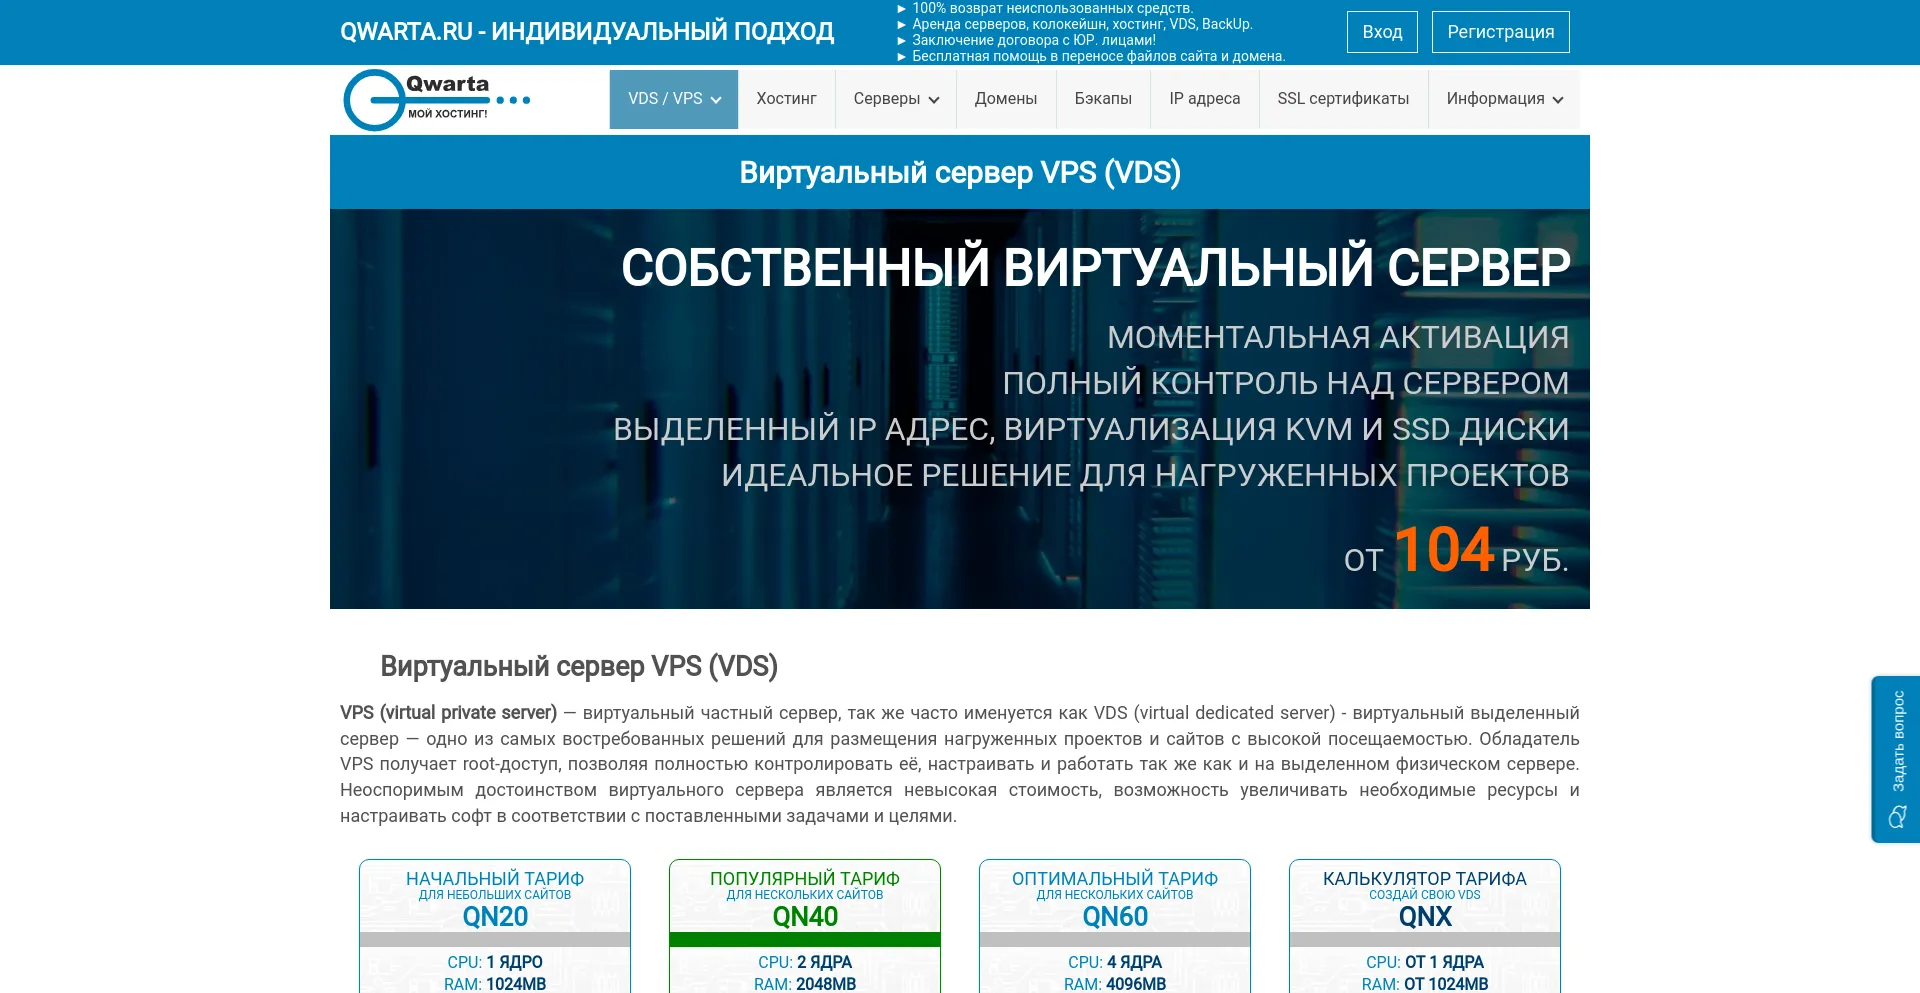Screen dimensions: 1920x993
Task: Click the СОЗДАЙ СВОЮ VDS subtitle
Action: click(x=1425, y=895)
